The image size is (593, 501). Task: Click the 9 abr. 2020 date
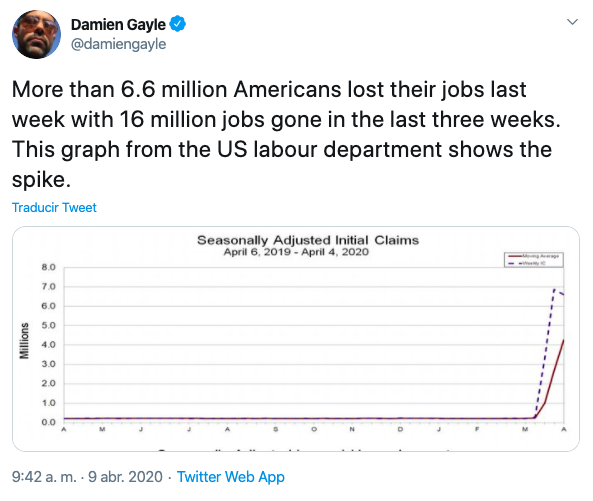click(126, 477)
